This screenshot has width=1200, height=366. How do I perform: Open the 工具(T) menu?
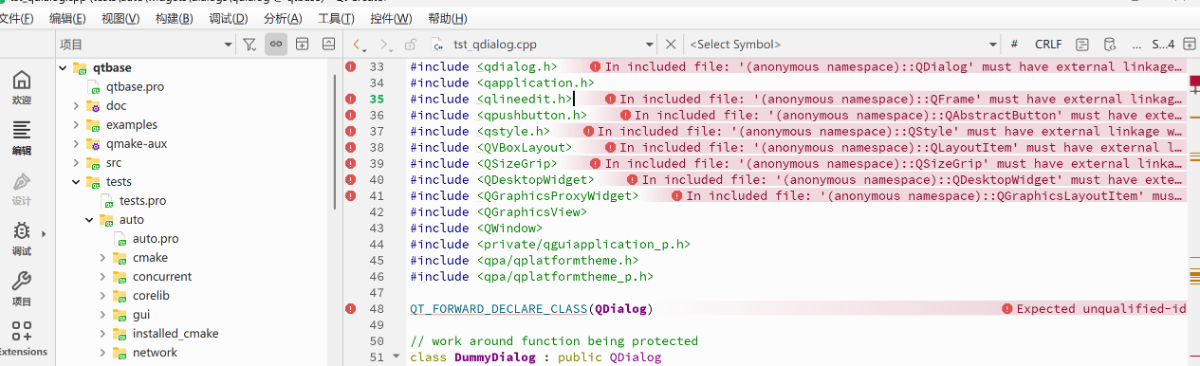pyautogui.click(x=337, y=19)
